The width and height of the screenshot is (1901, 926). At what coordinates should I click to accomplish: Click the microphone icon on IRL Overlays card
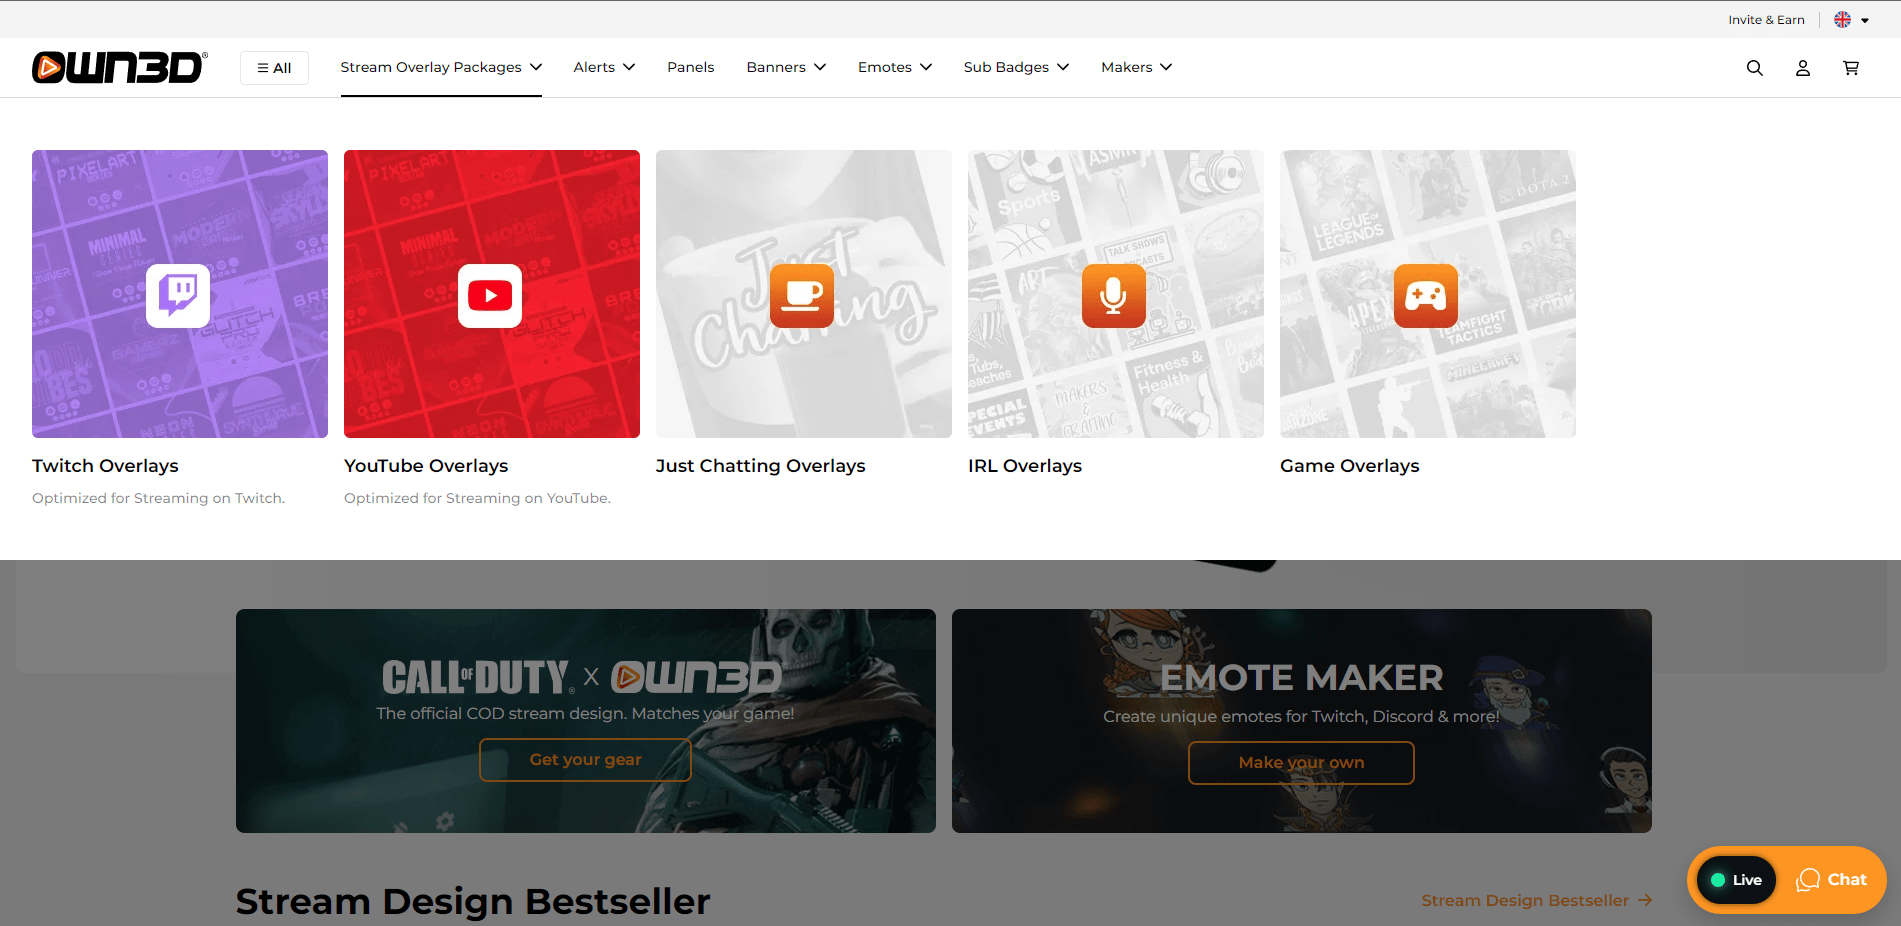click(x=1114, y=295)
